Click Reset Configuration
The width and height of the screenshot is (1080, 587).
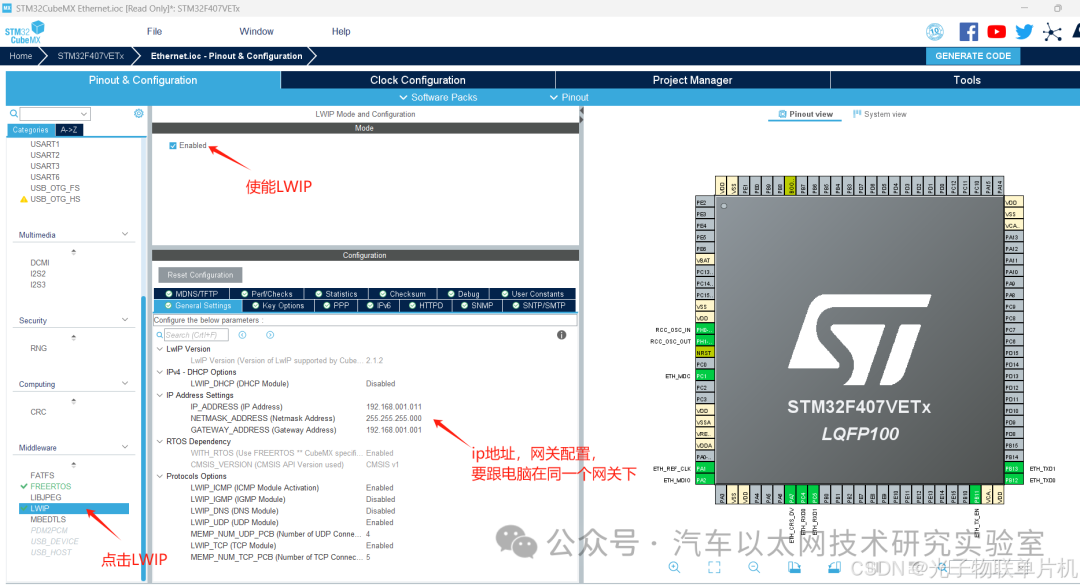[x=199, y=274]
